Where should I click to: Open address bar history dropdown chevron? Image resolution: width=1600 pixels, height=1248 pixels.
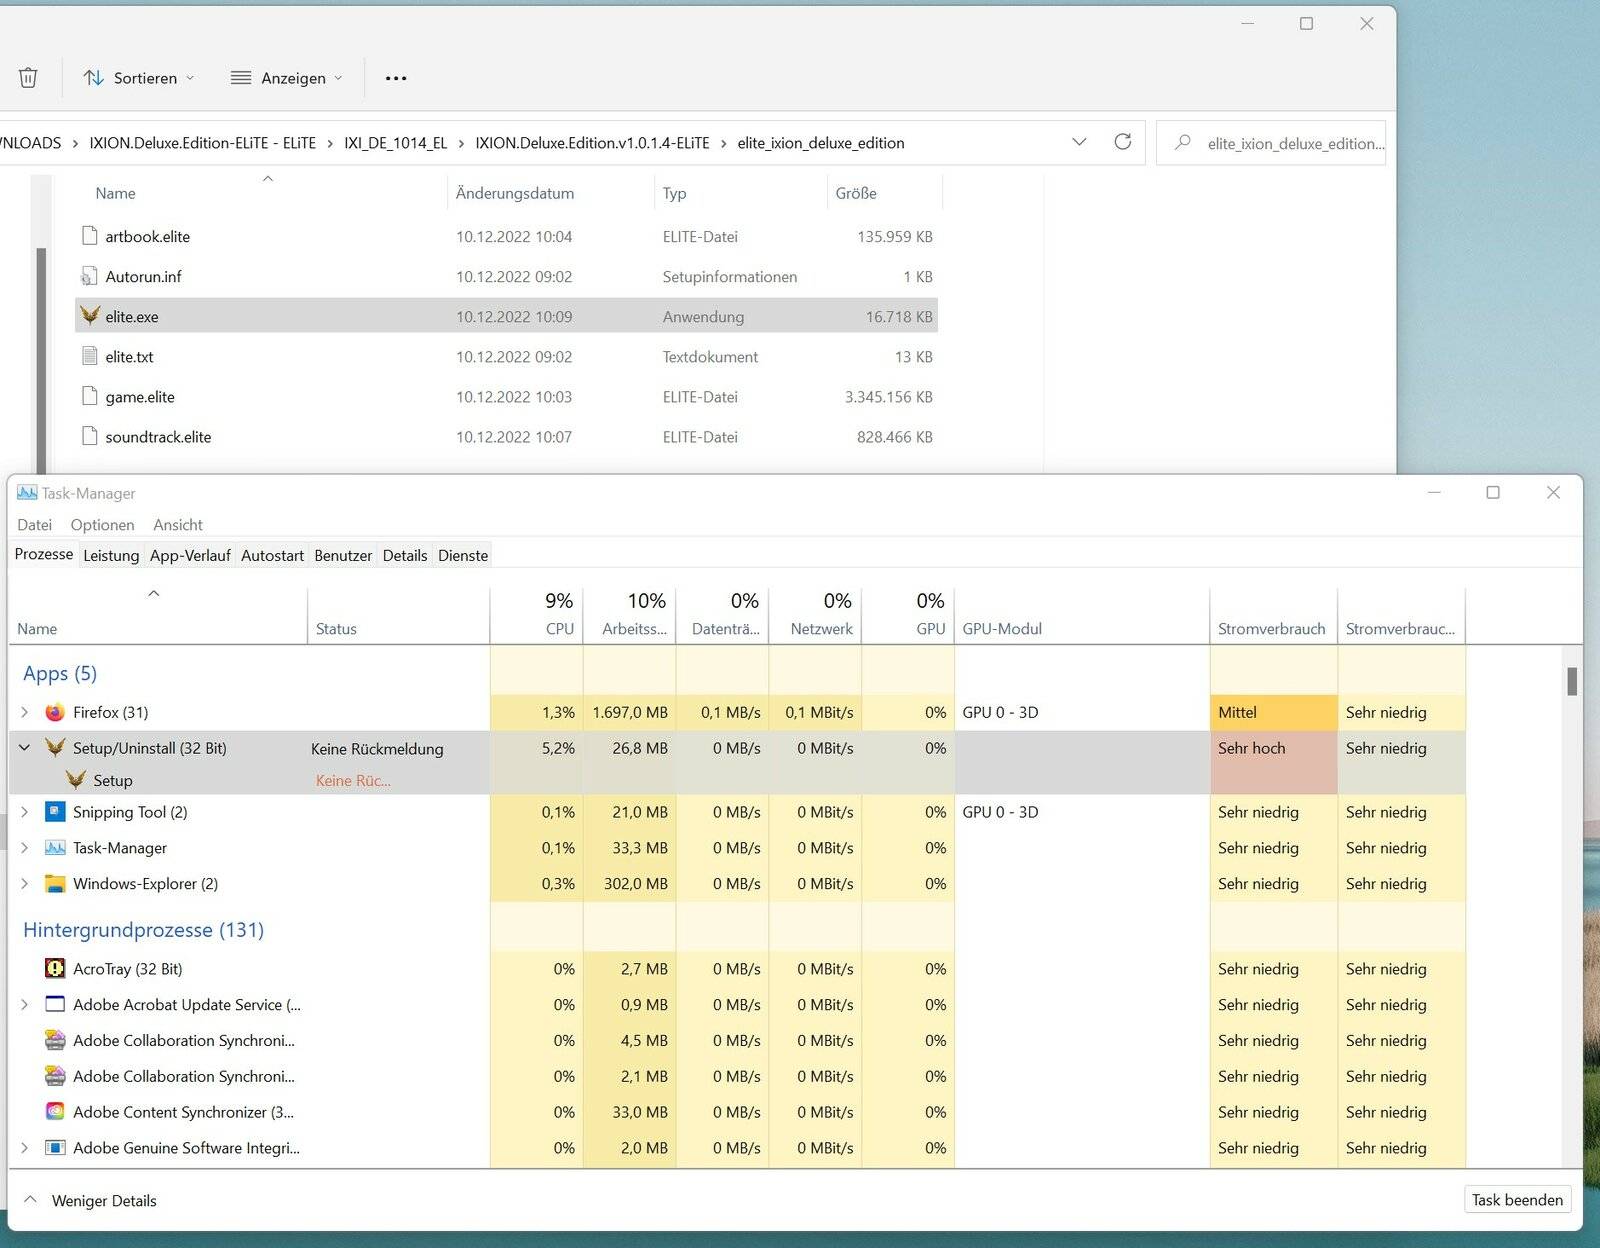[x=1079, y=142]
